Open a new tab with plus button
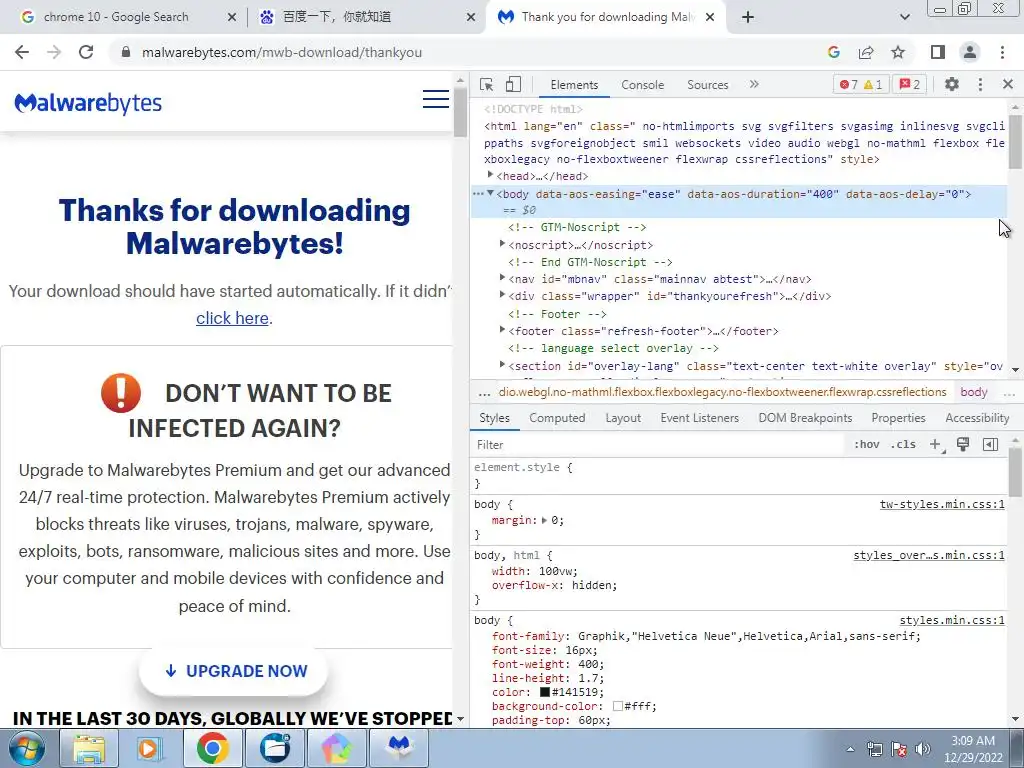The image size is (1024, 768). click(x=748, y=17)
